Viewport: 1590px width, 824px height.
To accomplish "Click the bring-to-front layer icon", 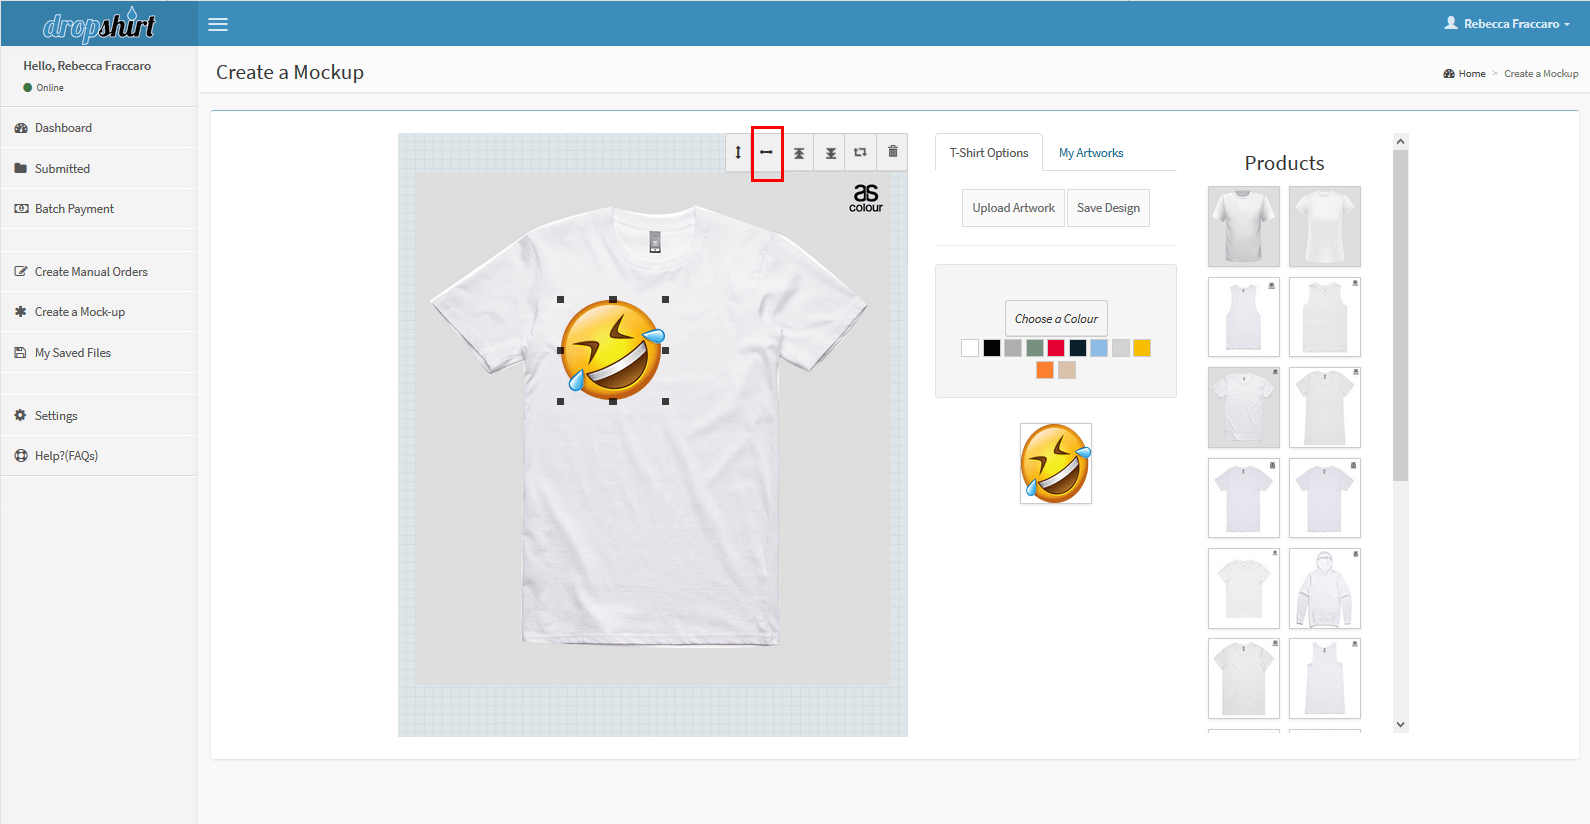I will tap(799, 152).
